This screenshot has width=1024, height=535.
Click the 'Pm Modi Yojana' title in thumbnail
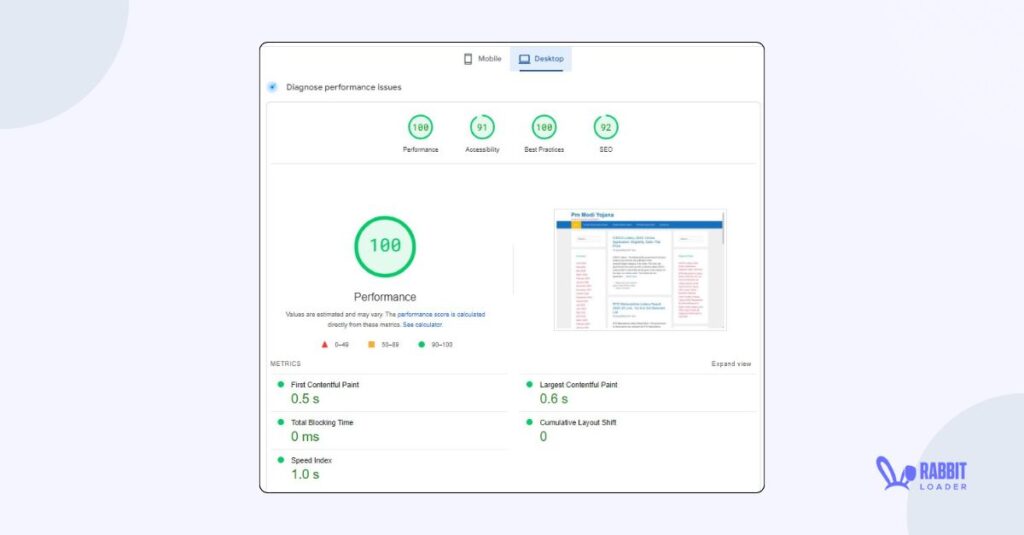(592, 215)
